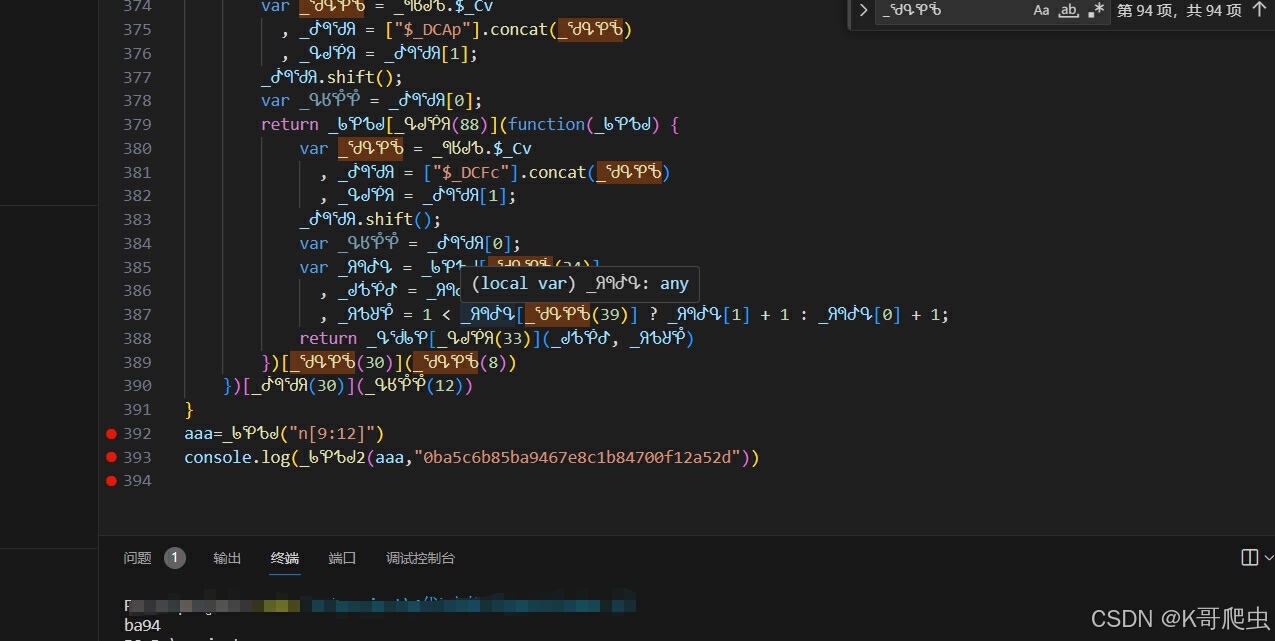Switch to the 终端 (Terminal) tab

point(285,558)
